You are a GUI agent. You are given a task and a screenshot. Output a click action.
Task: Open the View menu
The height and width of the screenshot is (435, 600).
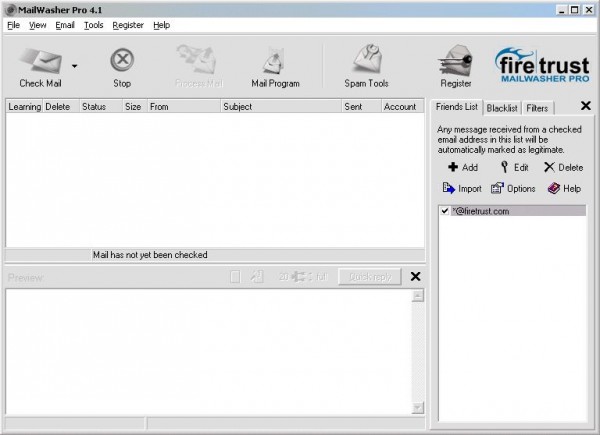[38, 25]
